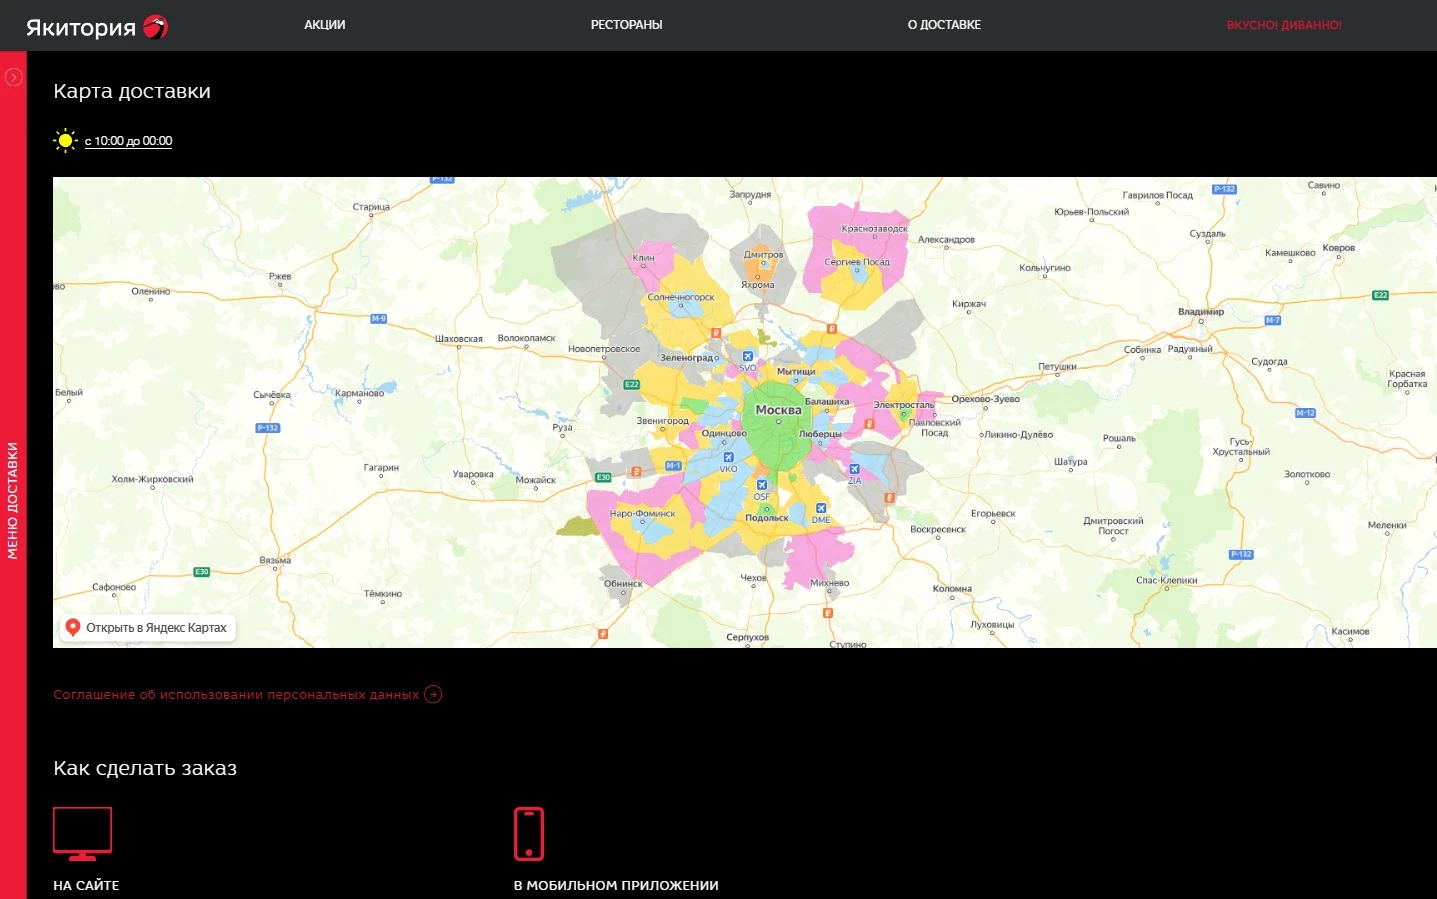Click the Можайск label on map
Viewport: 1437px width, 899px height.
point(536,480)
